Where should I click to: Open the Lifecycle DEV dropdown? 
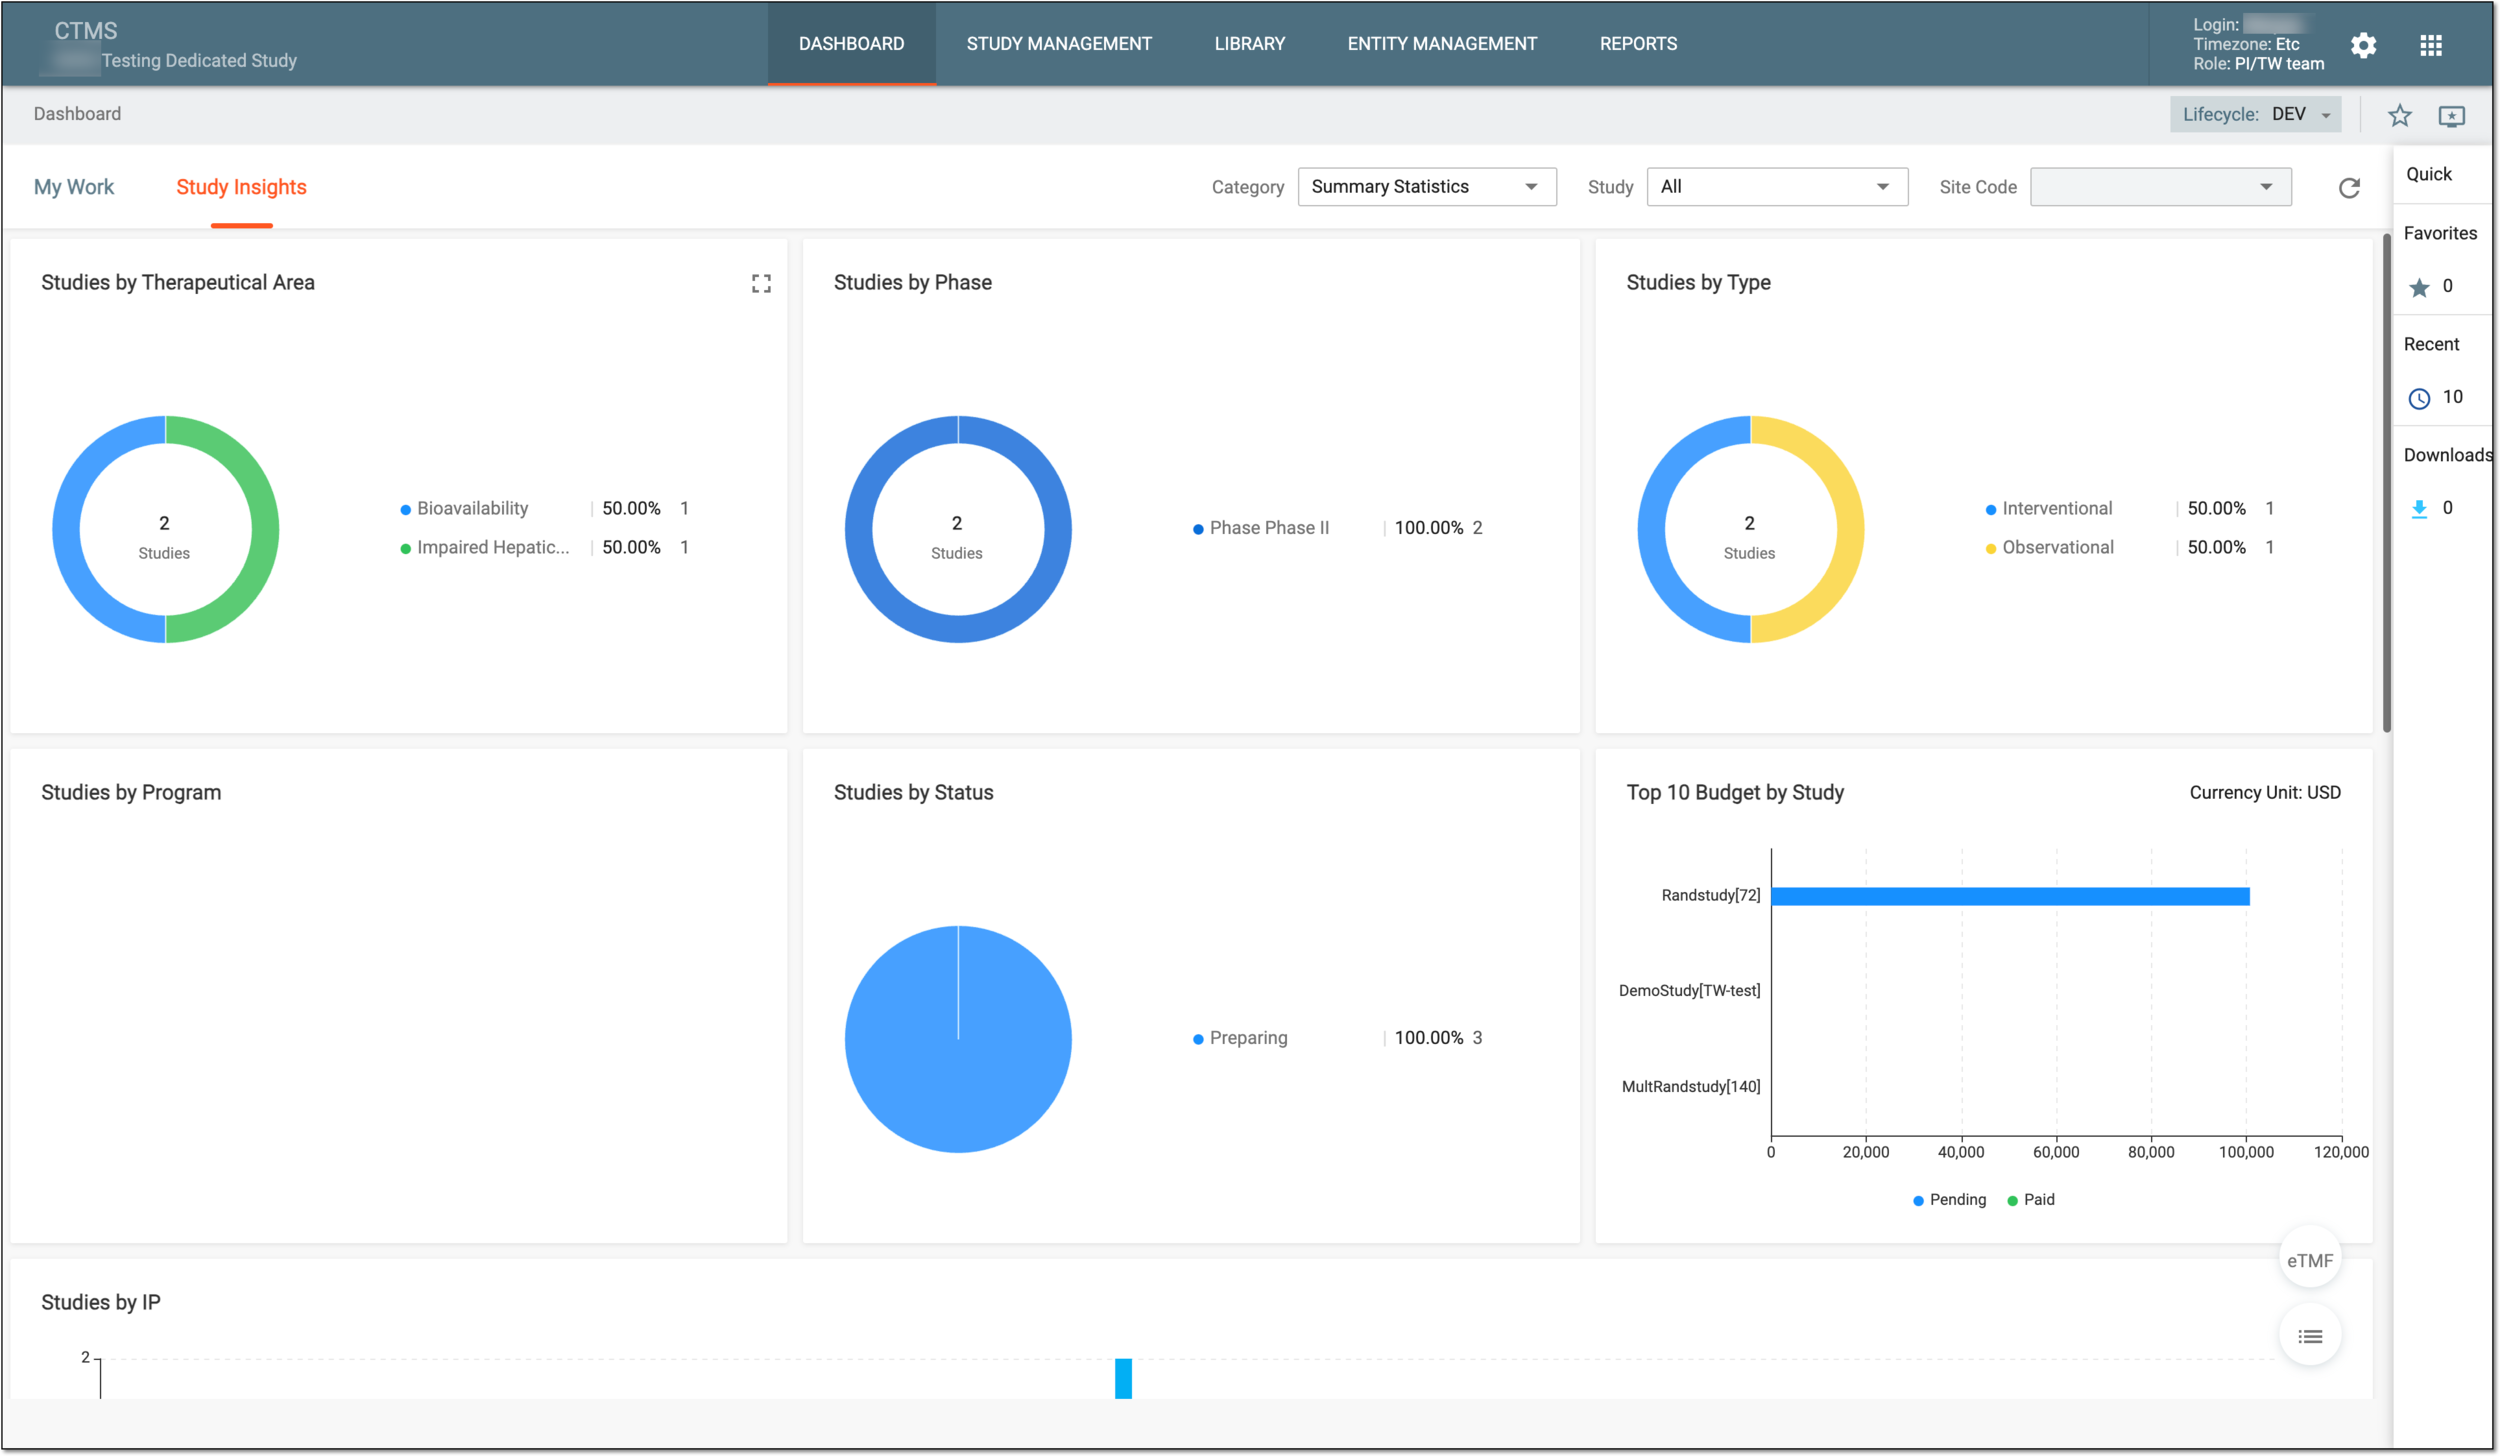coord(2254,114)
